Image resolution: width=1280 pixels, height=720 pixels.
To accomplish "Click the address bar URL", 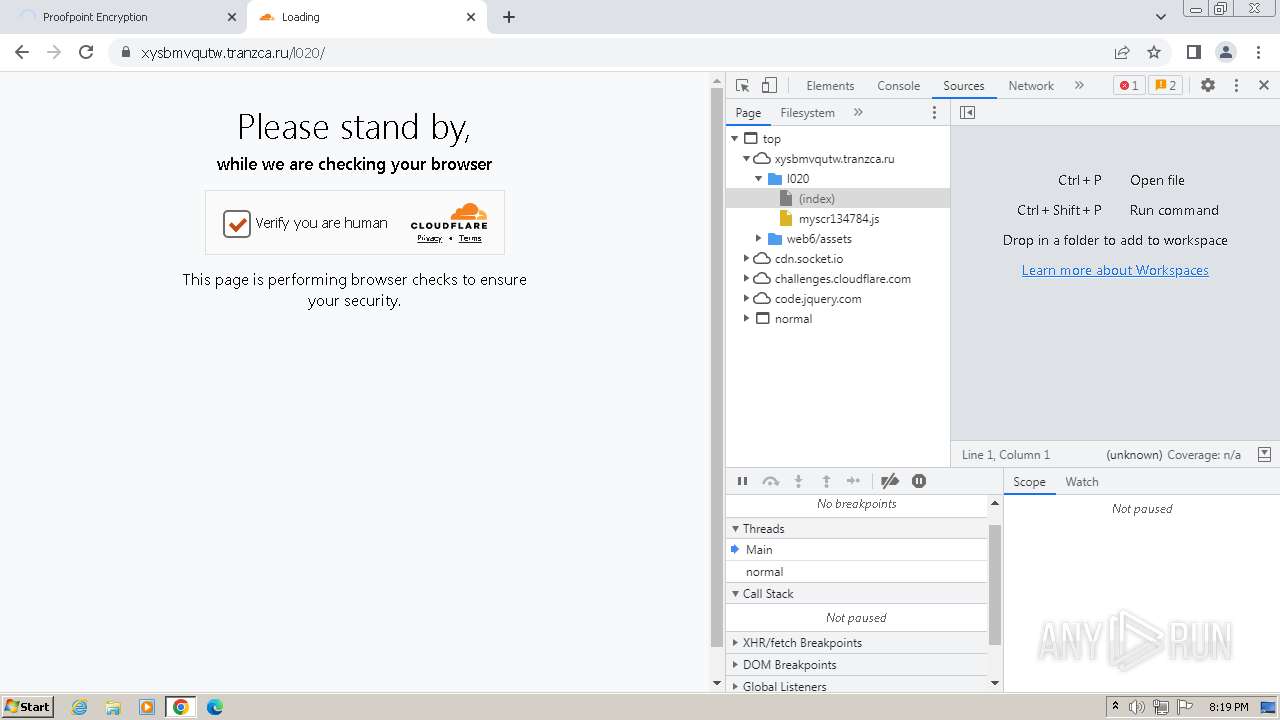I will pyautogui.click(x=233, y=53).
